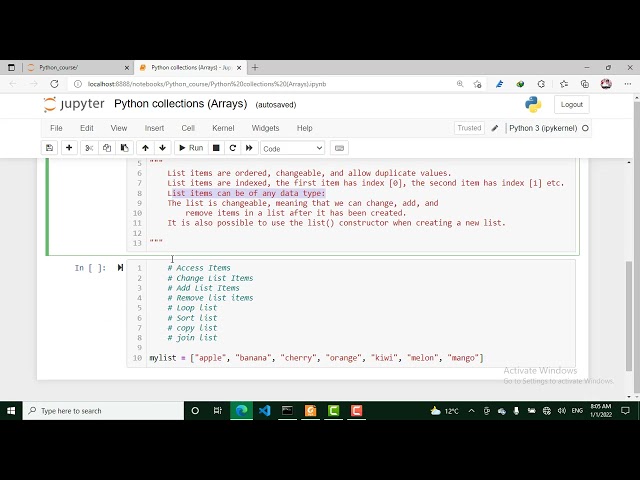The width and height of the screenshot is (640, 480).
Task: Click the zoom magnifier icon in address bar
Action: click(460, 84)
